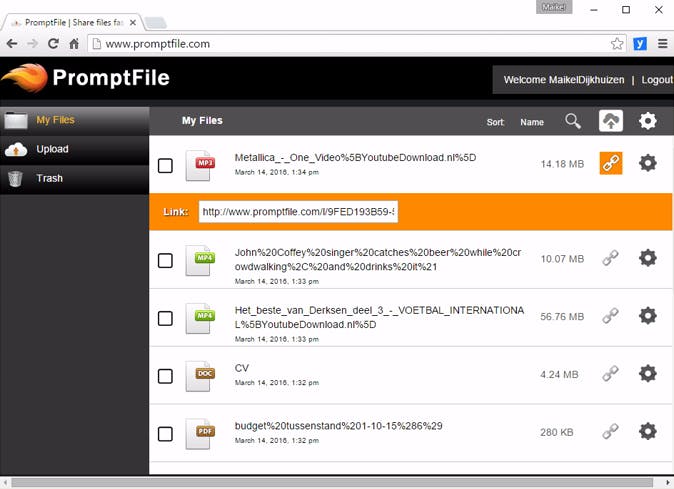Click the 4.24 MB size text
Viewport: 674px width, 489px height.
click(x=559, y=375)
